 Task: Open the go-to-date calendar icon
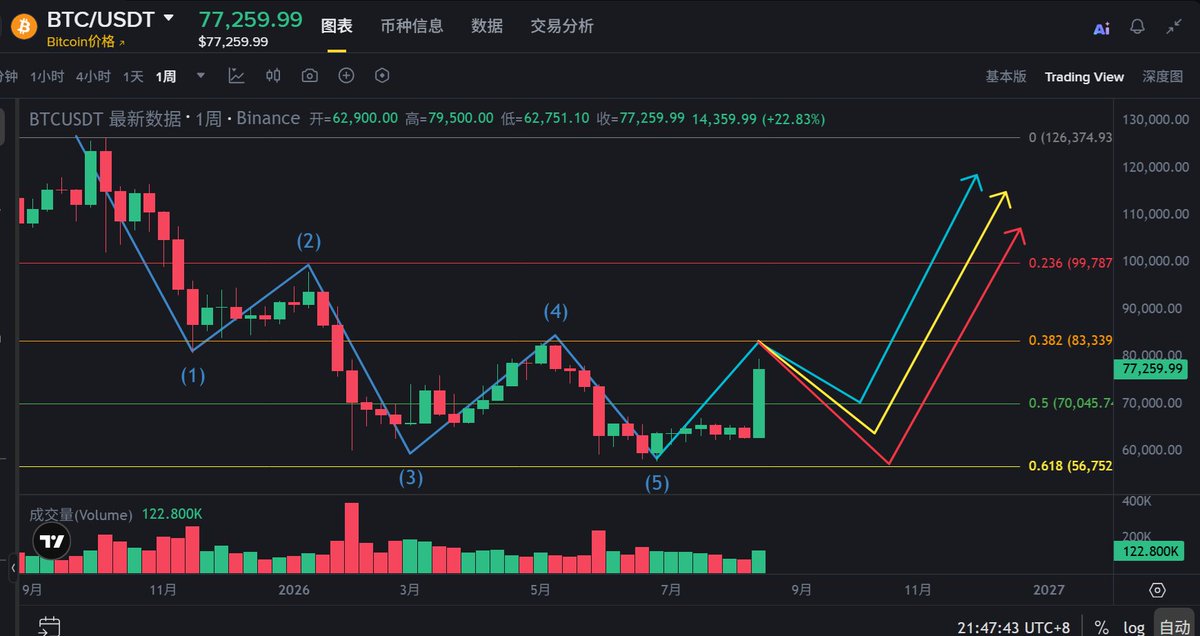tap(48, 627)
